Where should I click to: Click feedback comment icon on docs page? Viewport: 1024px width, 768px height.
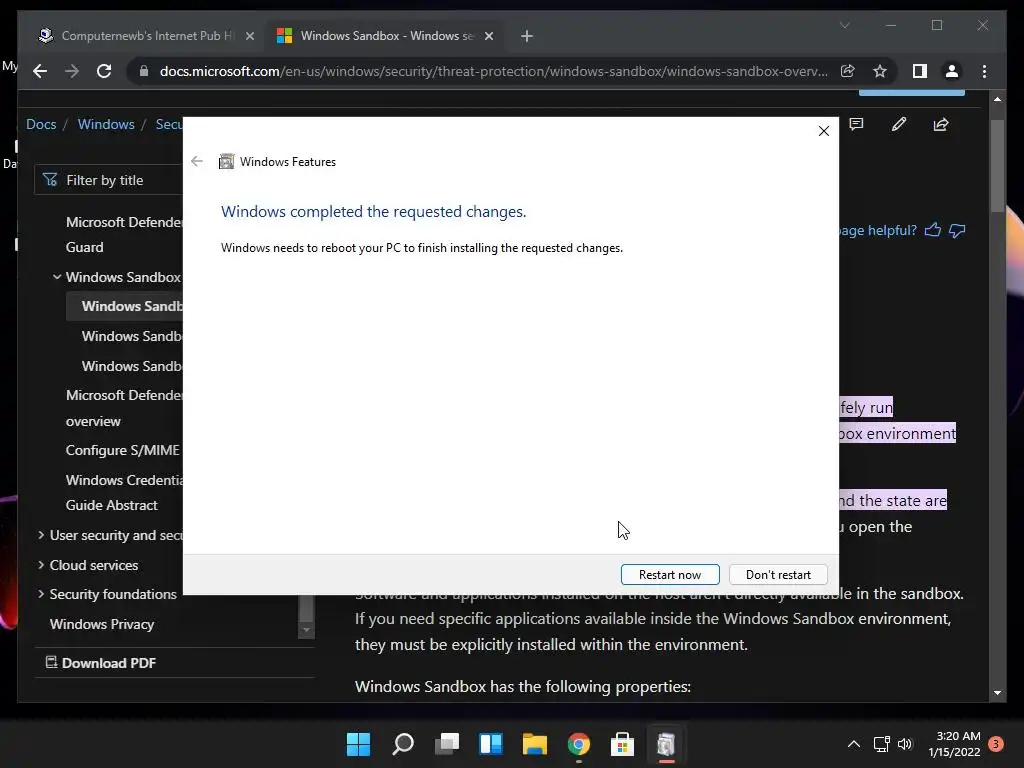tap(856, 124)
